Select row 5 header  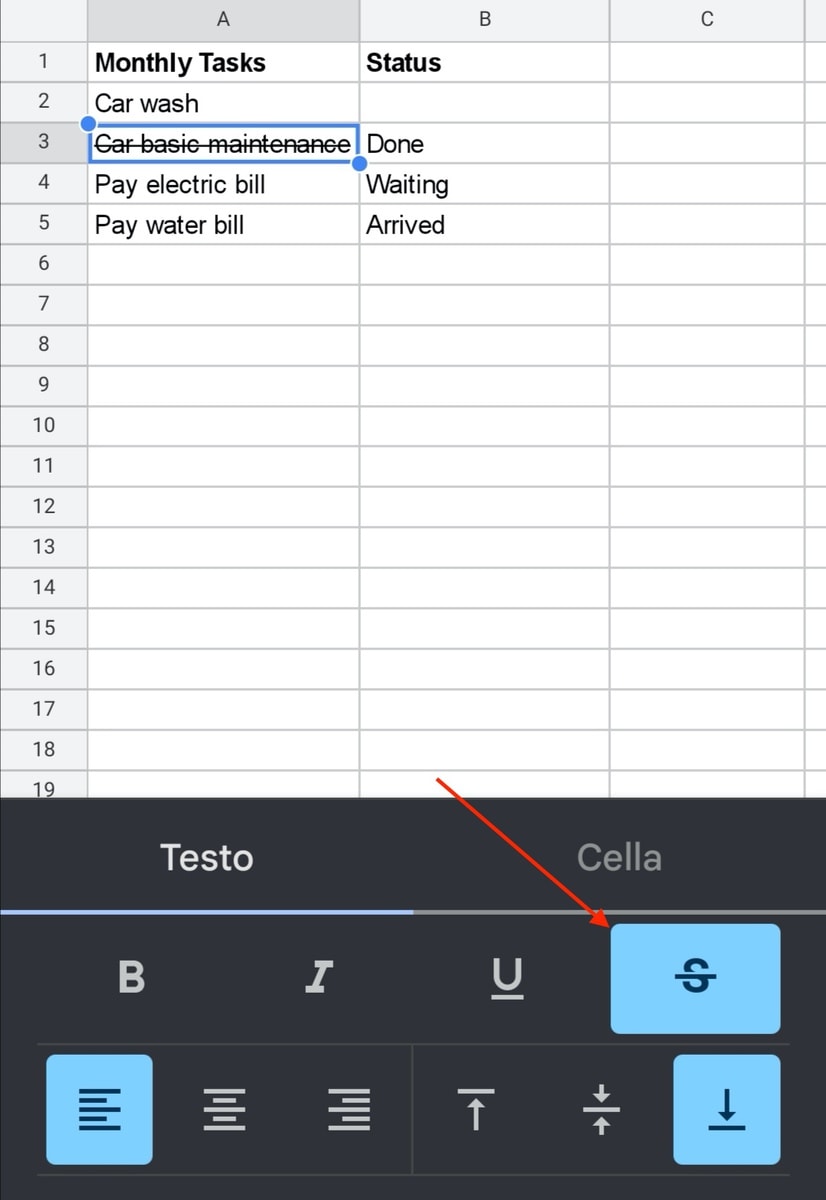(43, 224)
